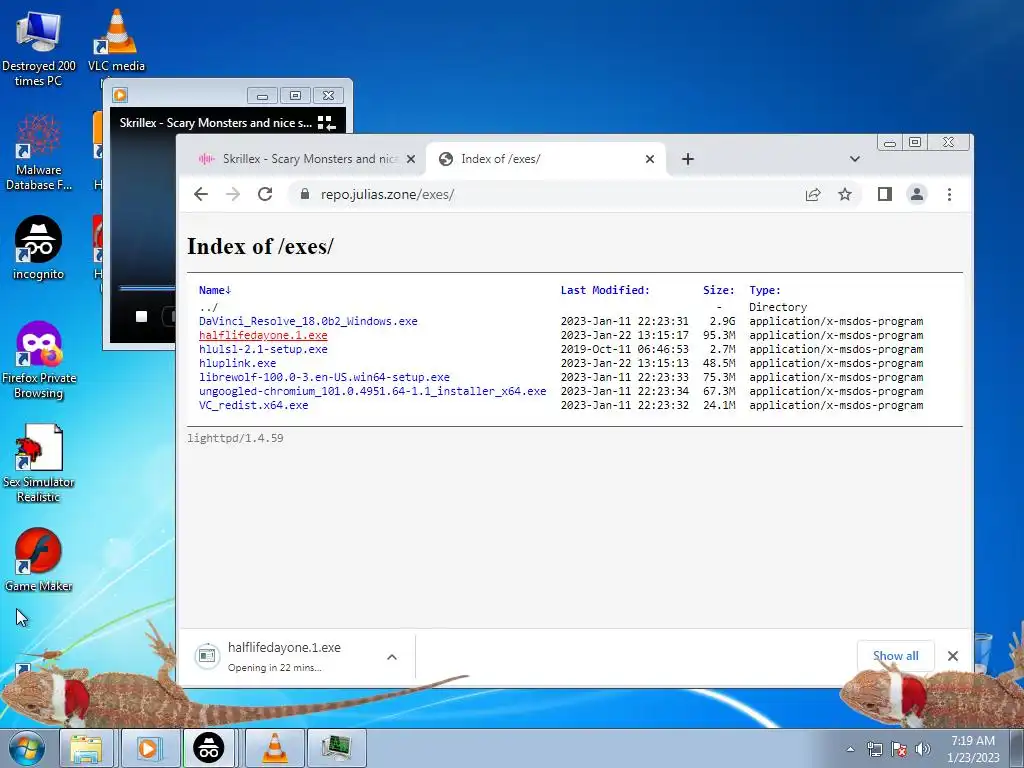Switch media player to now playing view icon
This screenshot has height=768, width=1024.
point(326,123)
